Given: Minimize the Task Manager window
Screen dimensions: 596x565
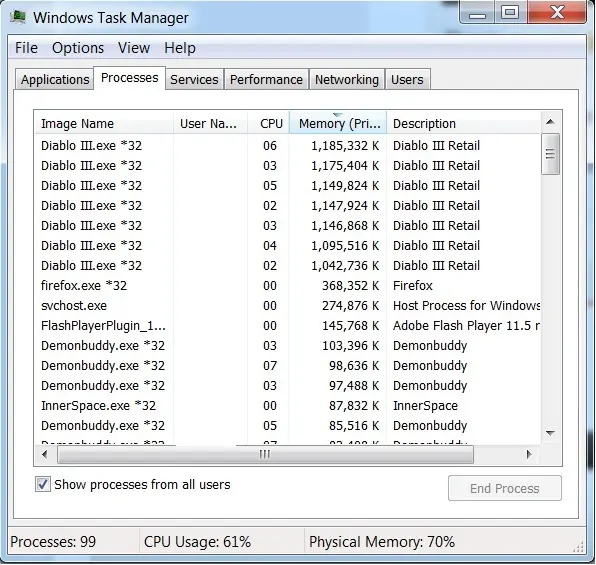Looking at the screenshot, I should coord(477,13).
